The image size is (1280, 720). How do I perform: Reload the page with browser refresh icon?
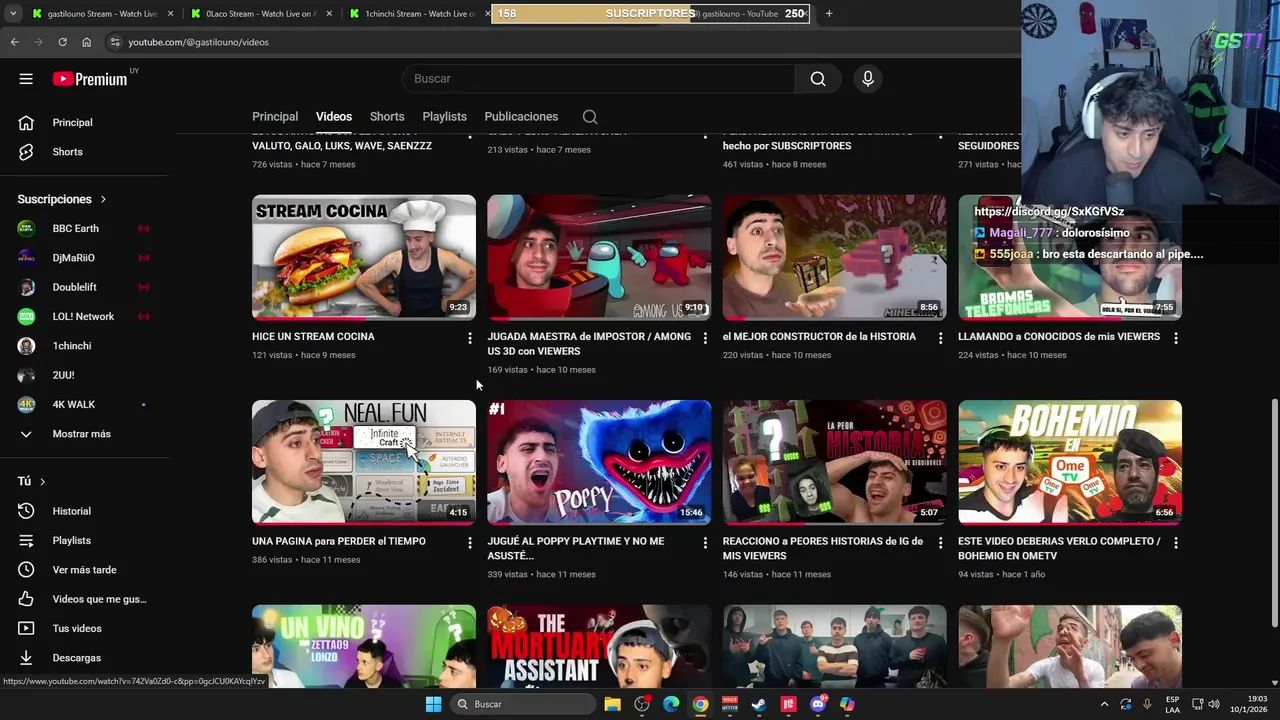tap(62, 42)
